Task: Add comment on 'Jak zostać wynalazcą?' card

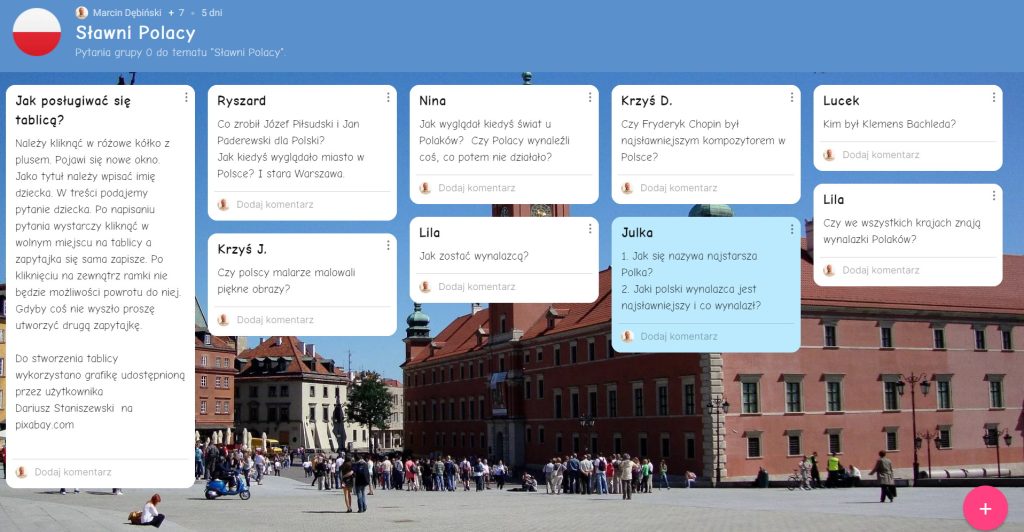Action: (477, 287)
